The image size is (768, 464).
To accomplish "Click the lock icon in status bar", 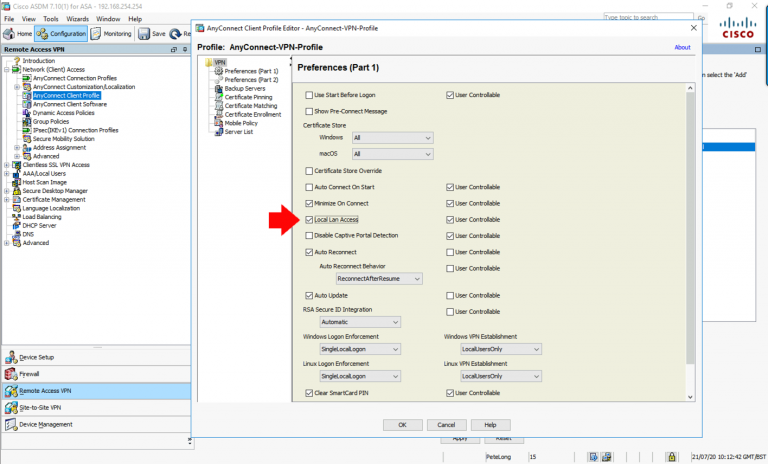I will 672,457.
